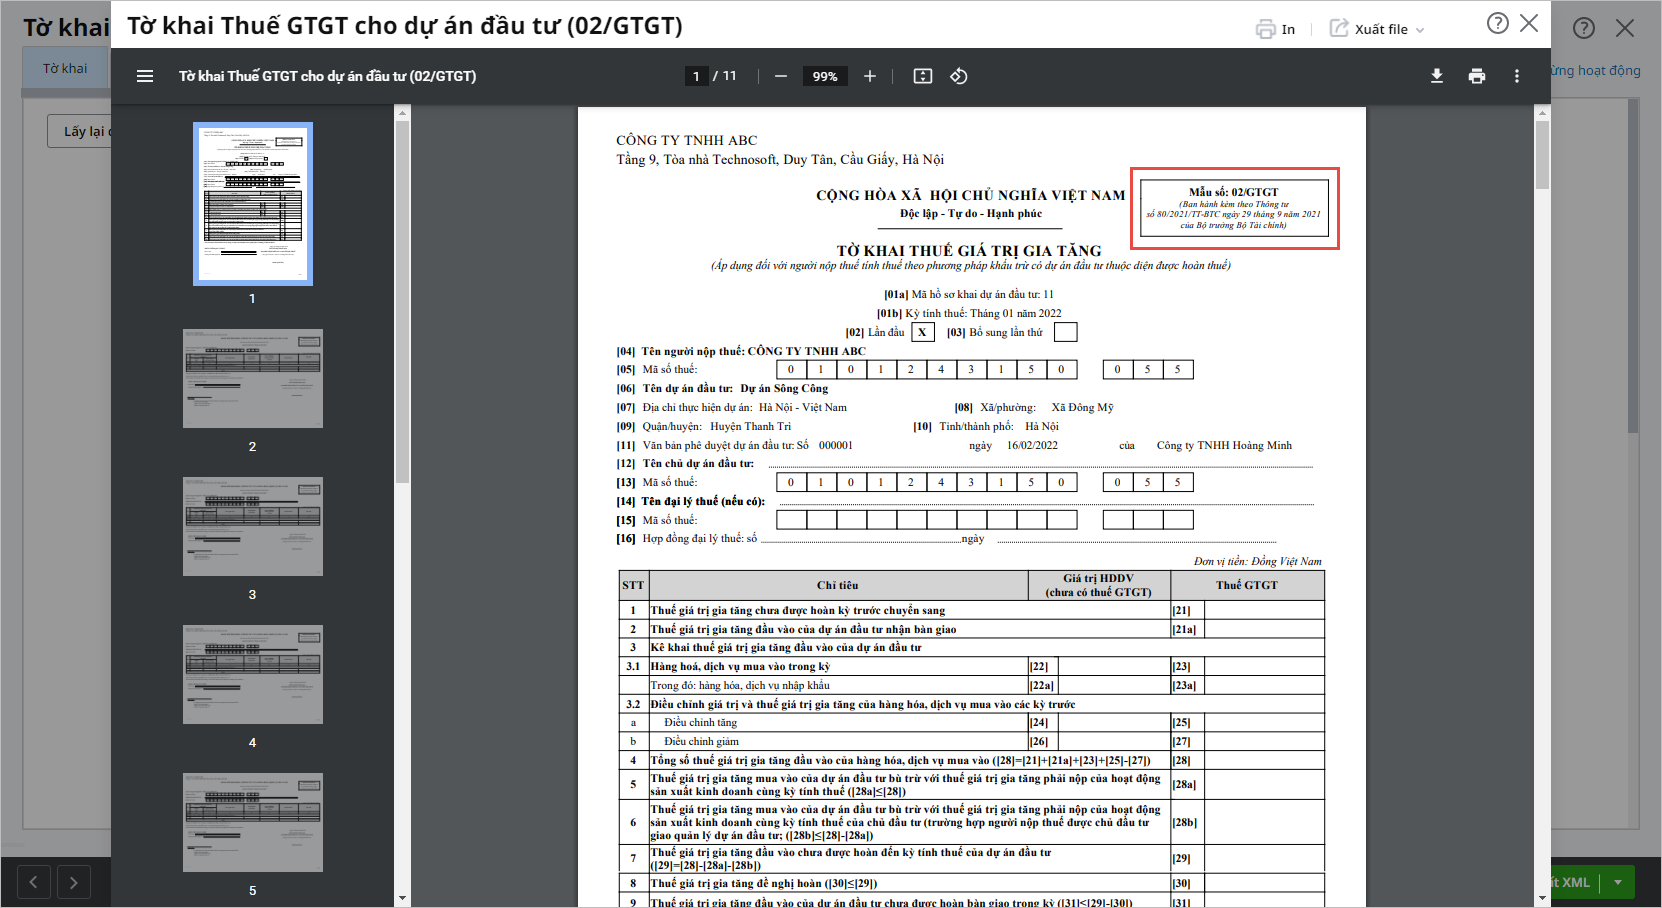This screenshot has height=908, width=1662.
Task: Switch to the 'Tờ khai' tab
Action: coord(65,68)
